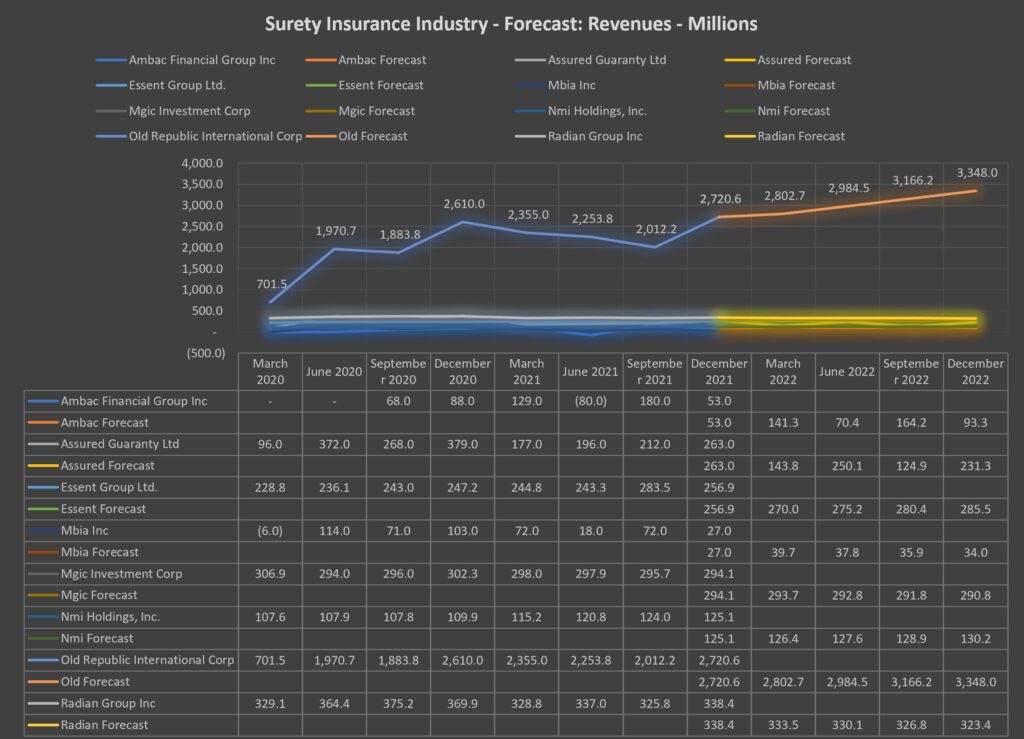Click the Mbia Inc legend entry
The image size is (1024, 739).
[x=572, y=85]
